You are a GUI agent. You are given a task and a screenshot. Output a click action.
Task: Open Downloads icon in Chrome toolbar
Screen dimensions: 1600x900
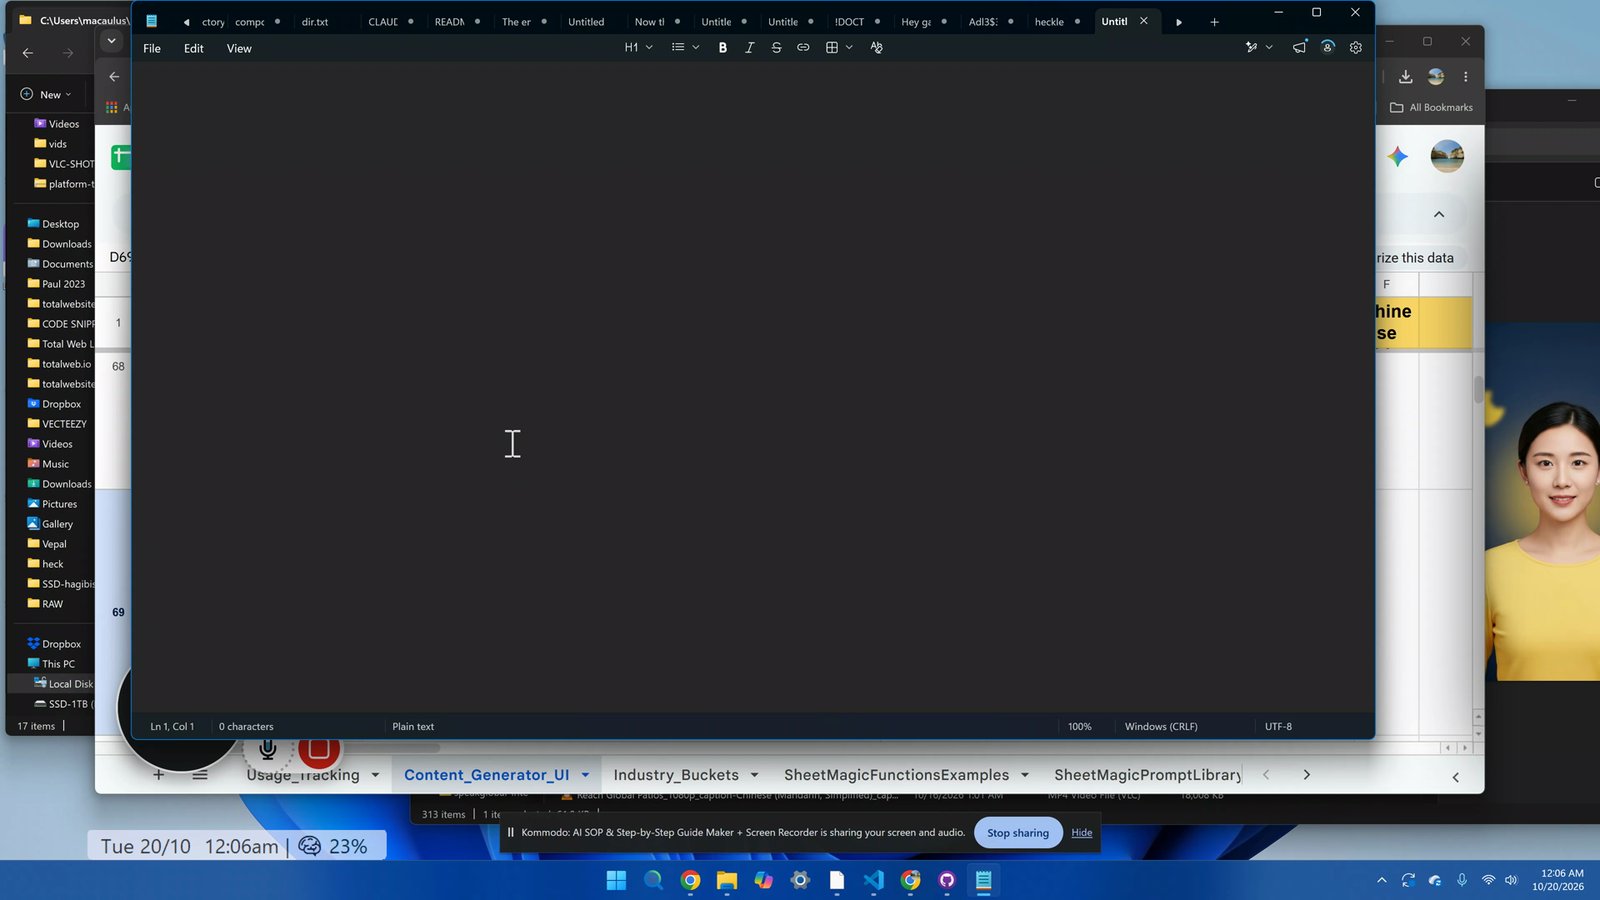pos(1405,77)
